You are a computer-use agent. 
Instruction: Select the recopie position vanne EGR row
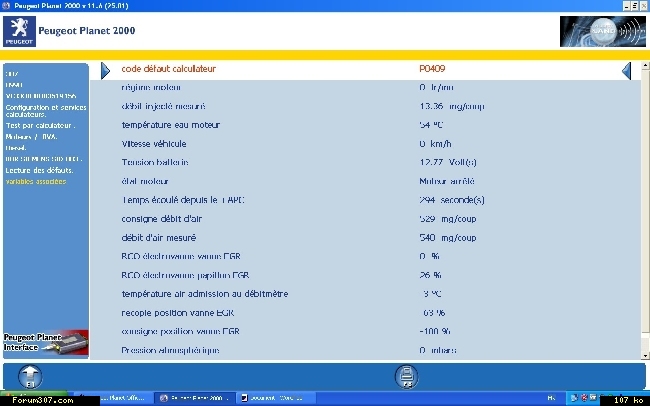(365, 313)
